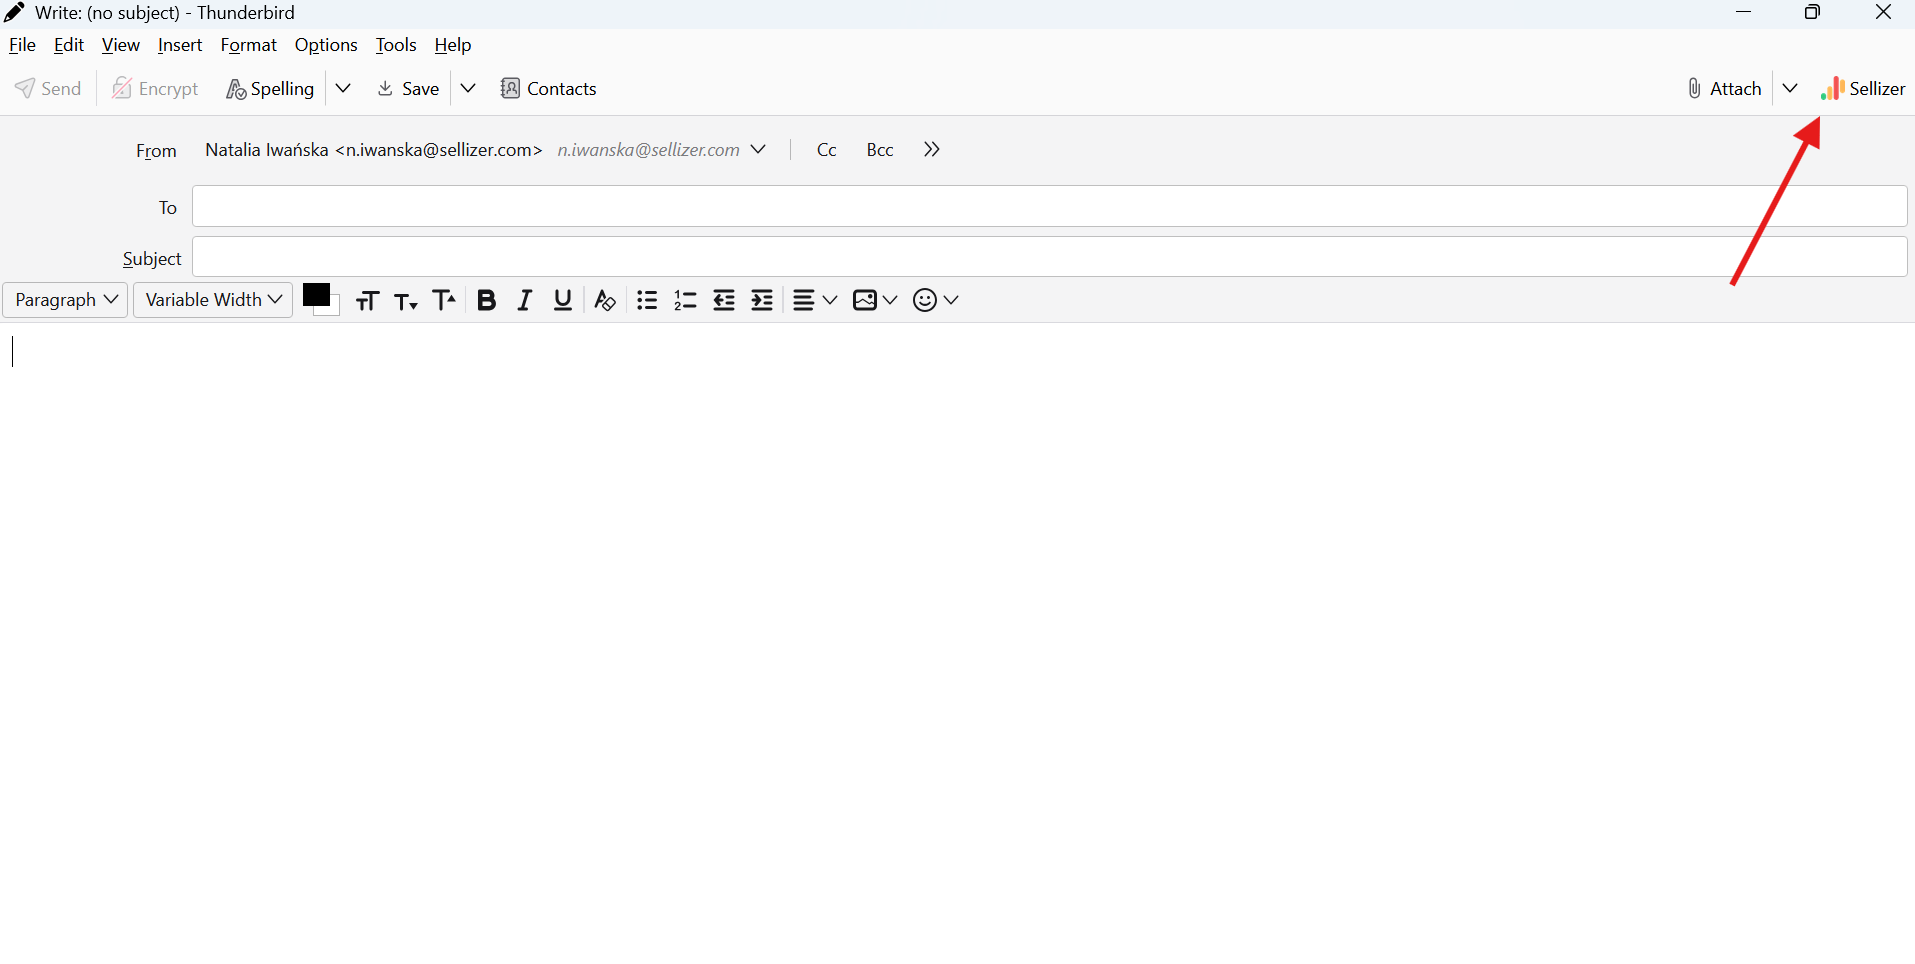Remove text styling icon
This screenshot has width=1915, height=964.
point(604,300)
